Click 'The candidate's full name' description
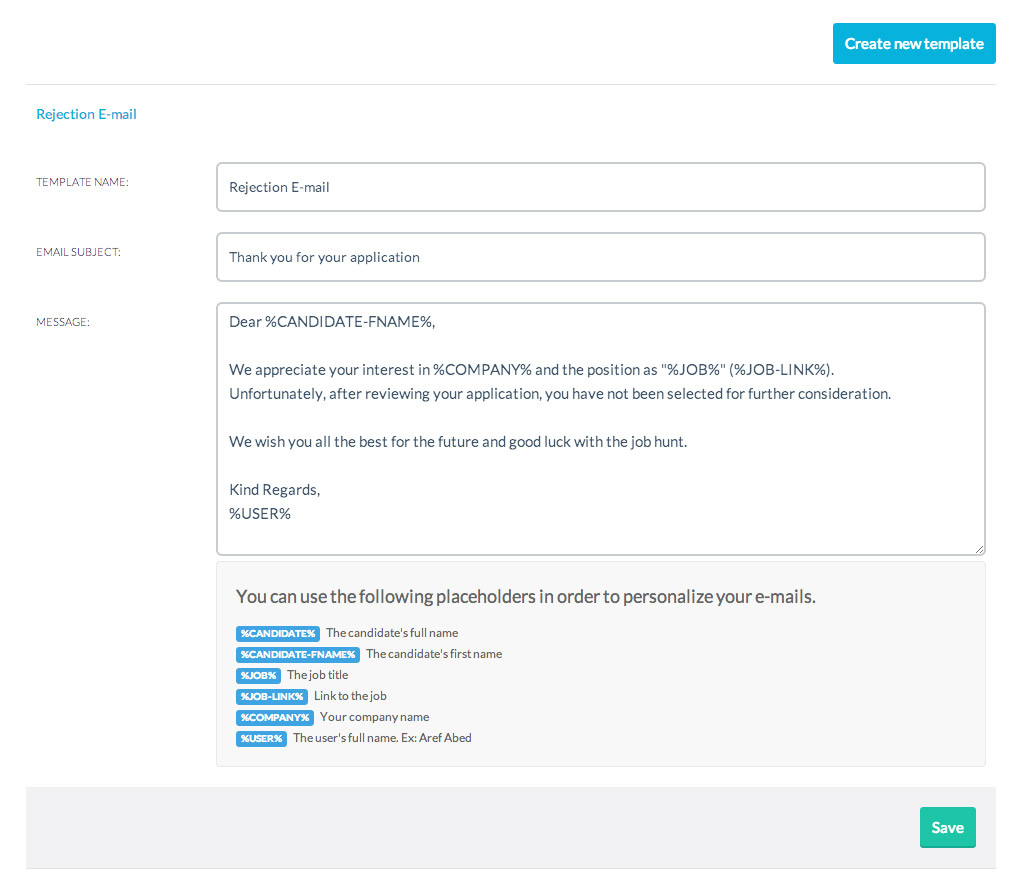 (x=392, y=633)
